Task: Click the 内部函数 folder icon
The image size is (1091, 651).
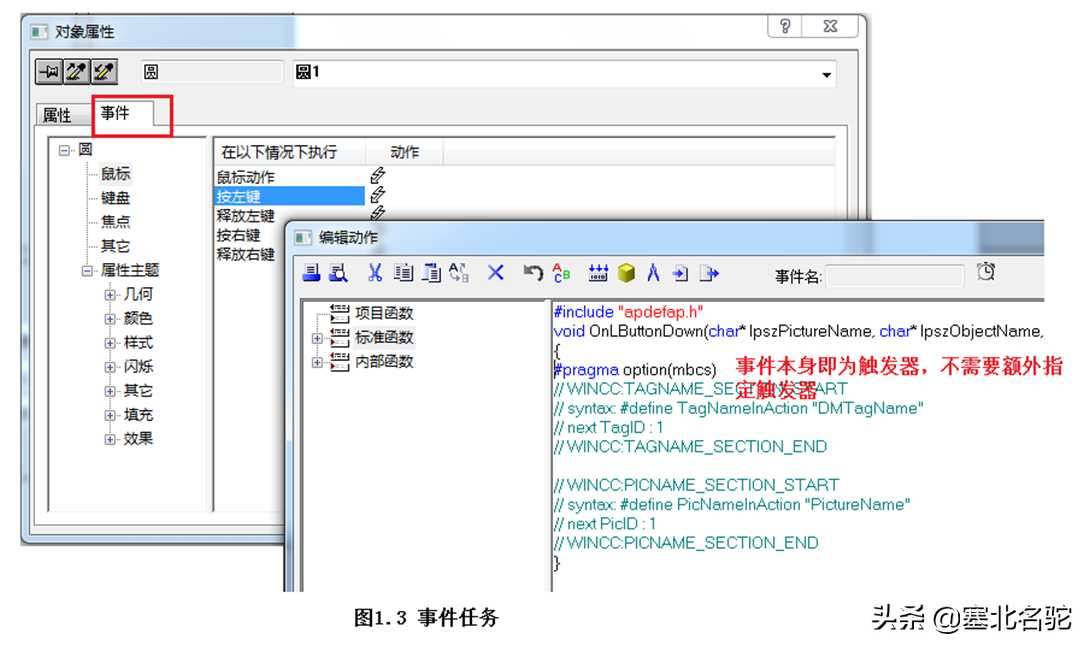Action: [340, 362]
